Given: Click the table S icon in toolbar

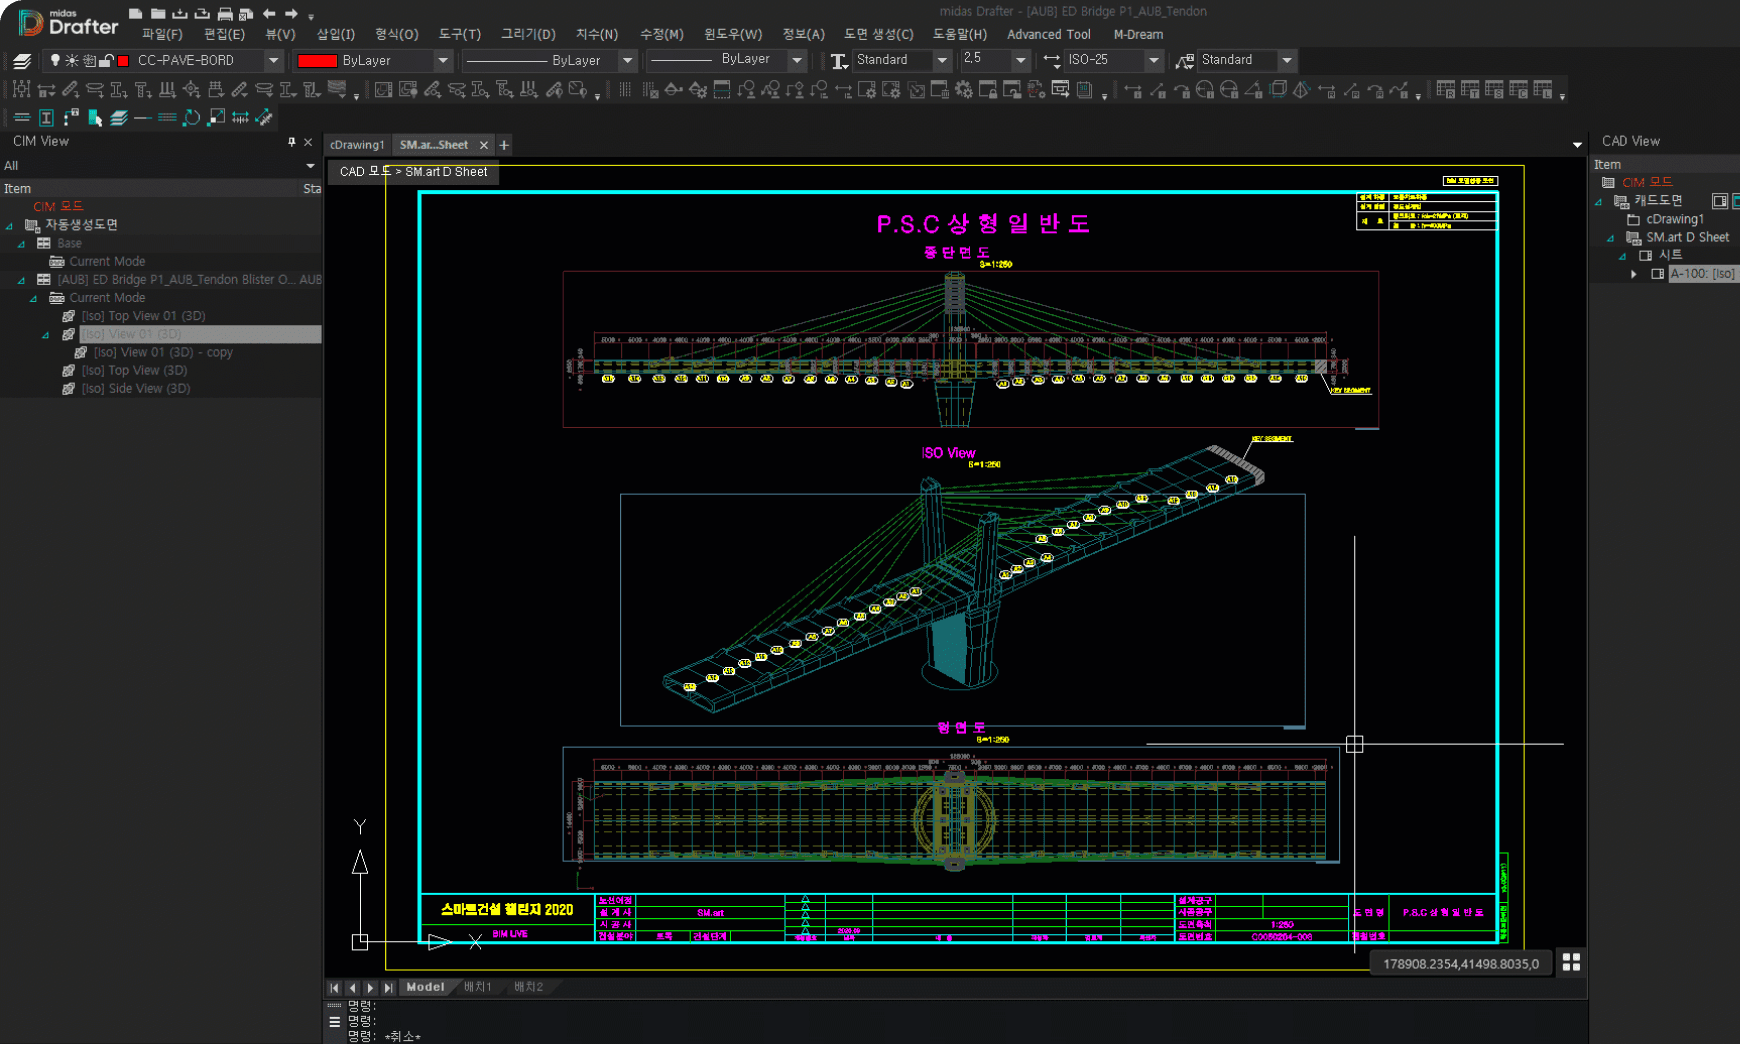Looking at the screenshot, I should (1494, 90).
